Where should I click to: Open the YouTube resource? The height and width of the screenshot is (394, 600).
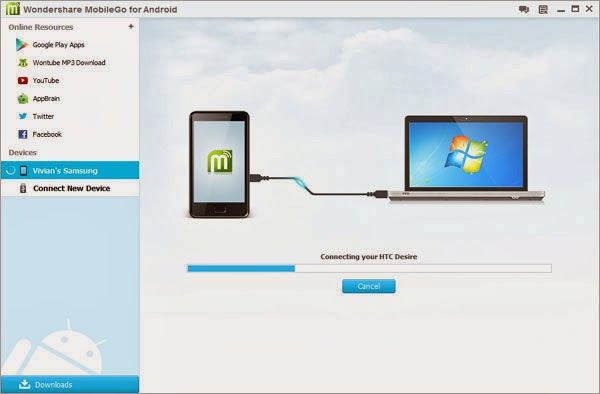pyautogui.click(x=46, y=81)
